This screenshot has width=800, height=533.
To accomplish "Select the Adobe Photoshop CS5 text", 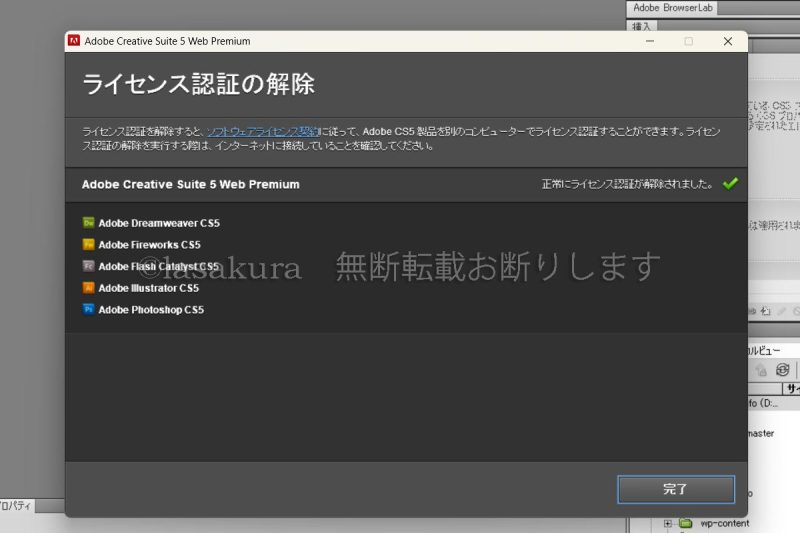I will click(x=151, y=310).
